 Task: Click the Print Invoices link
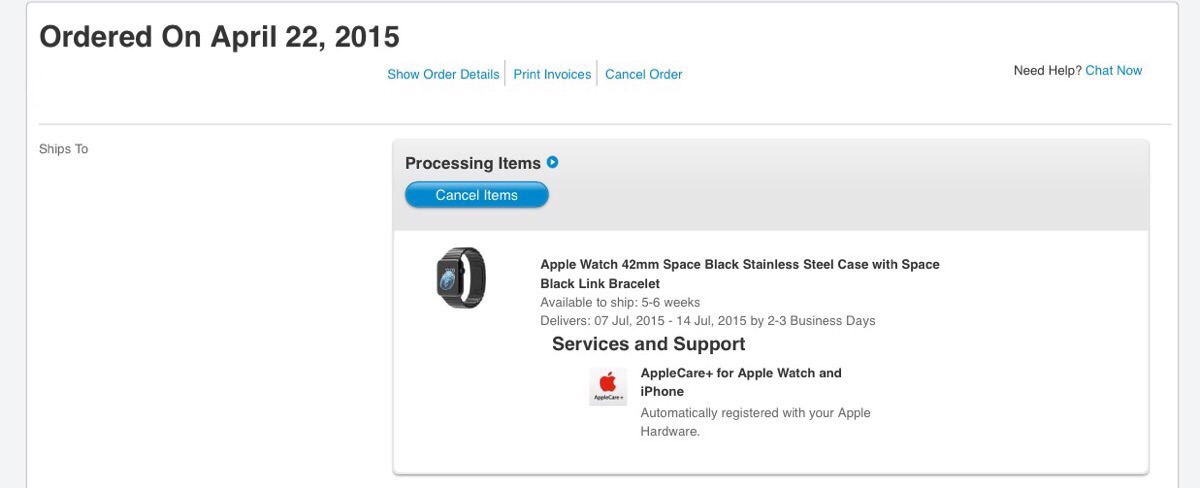[x=552, y=74]
